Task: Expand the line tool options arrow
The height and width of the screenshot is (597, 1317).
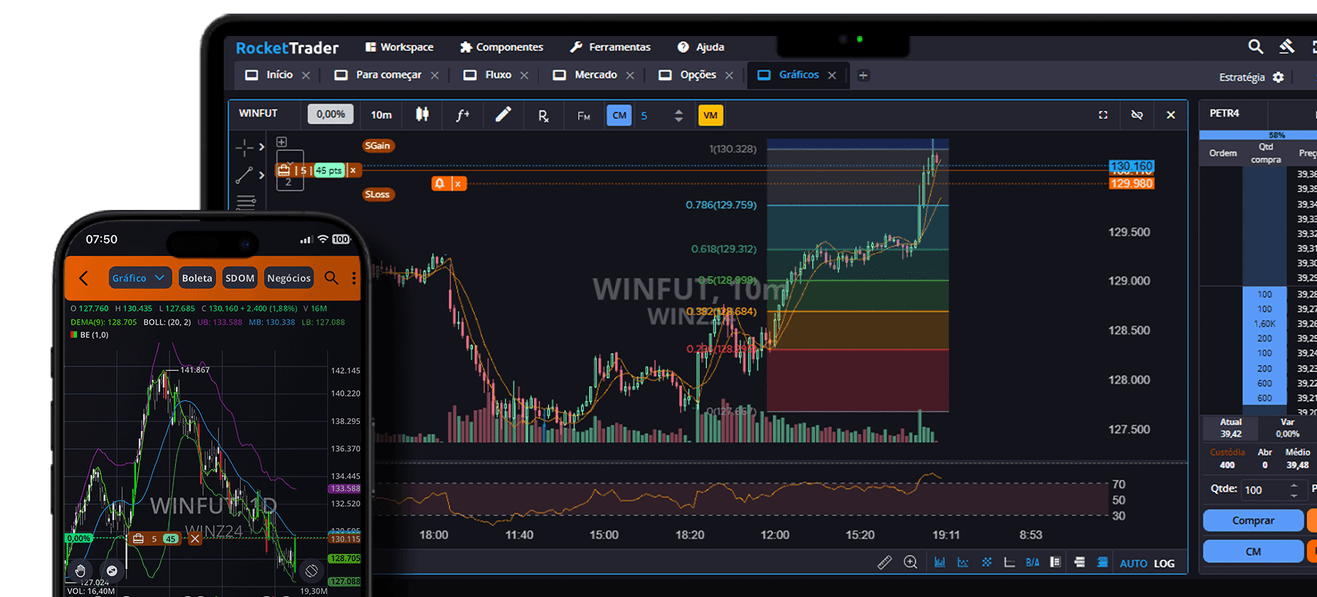Action: coord(262,175)
